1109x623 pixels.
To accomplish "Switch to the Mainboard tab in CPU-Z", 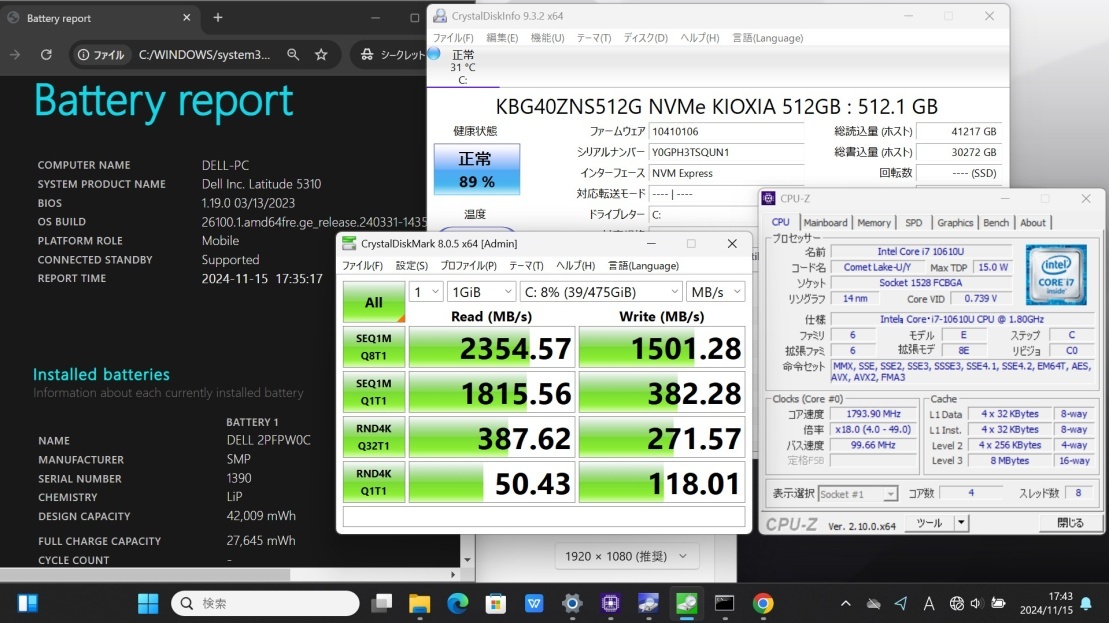I will [x=825, y=223].
